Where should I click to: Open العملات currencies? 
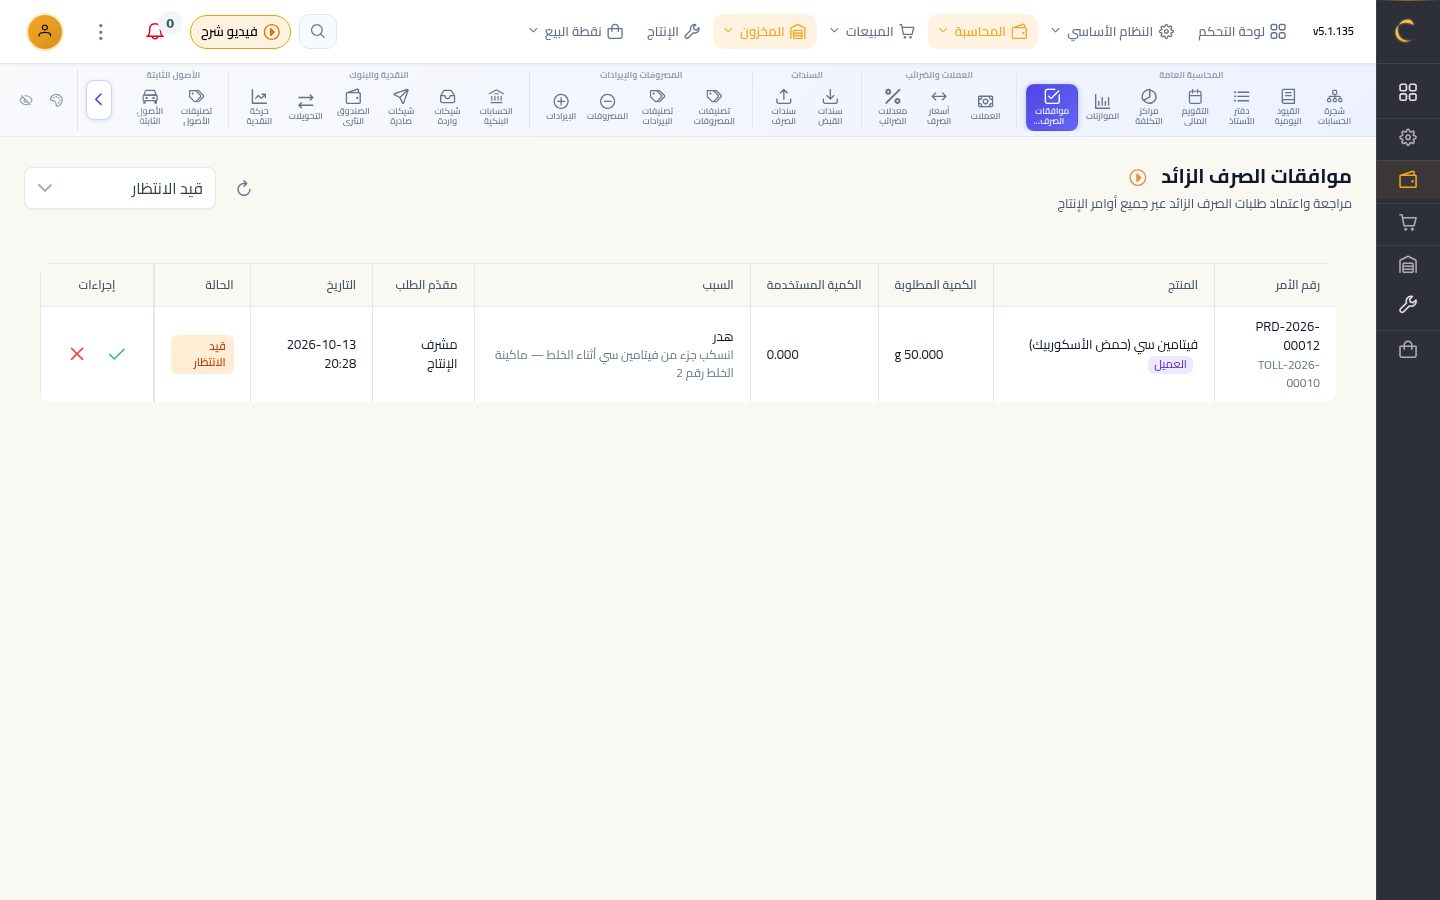(985, 107)
